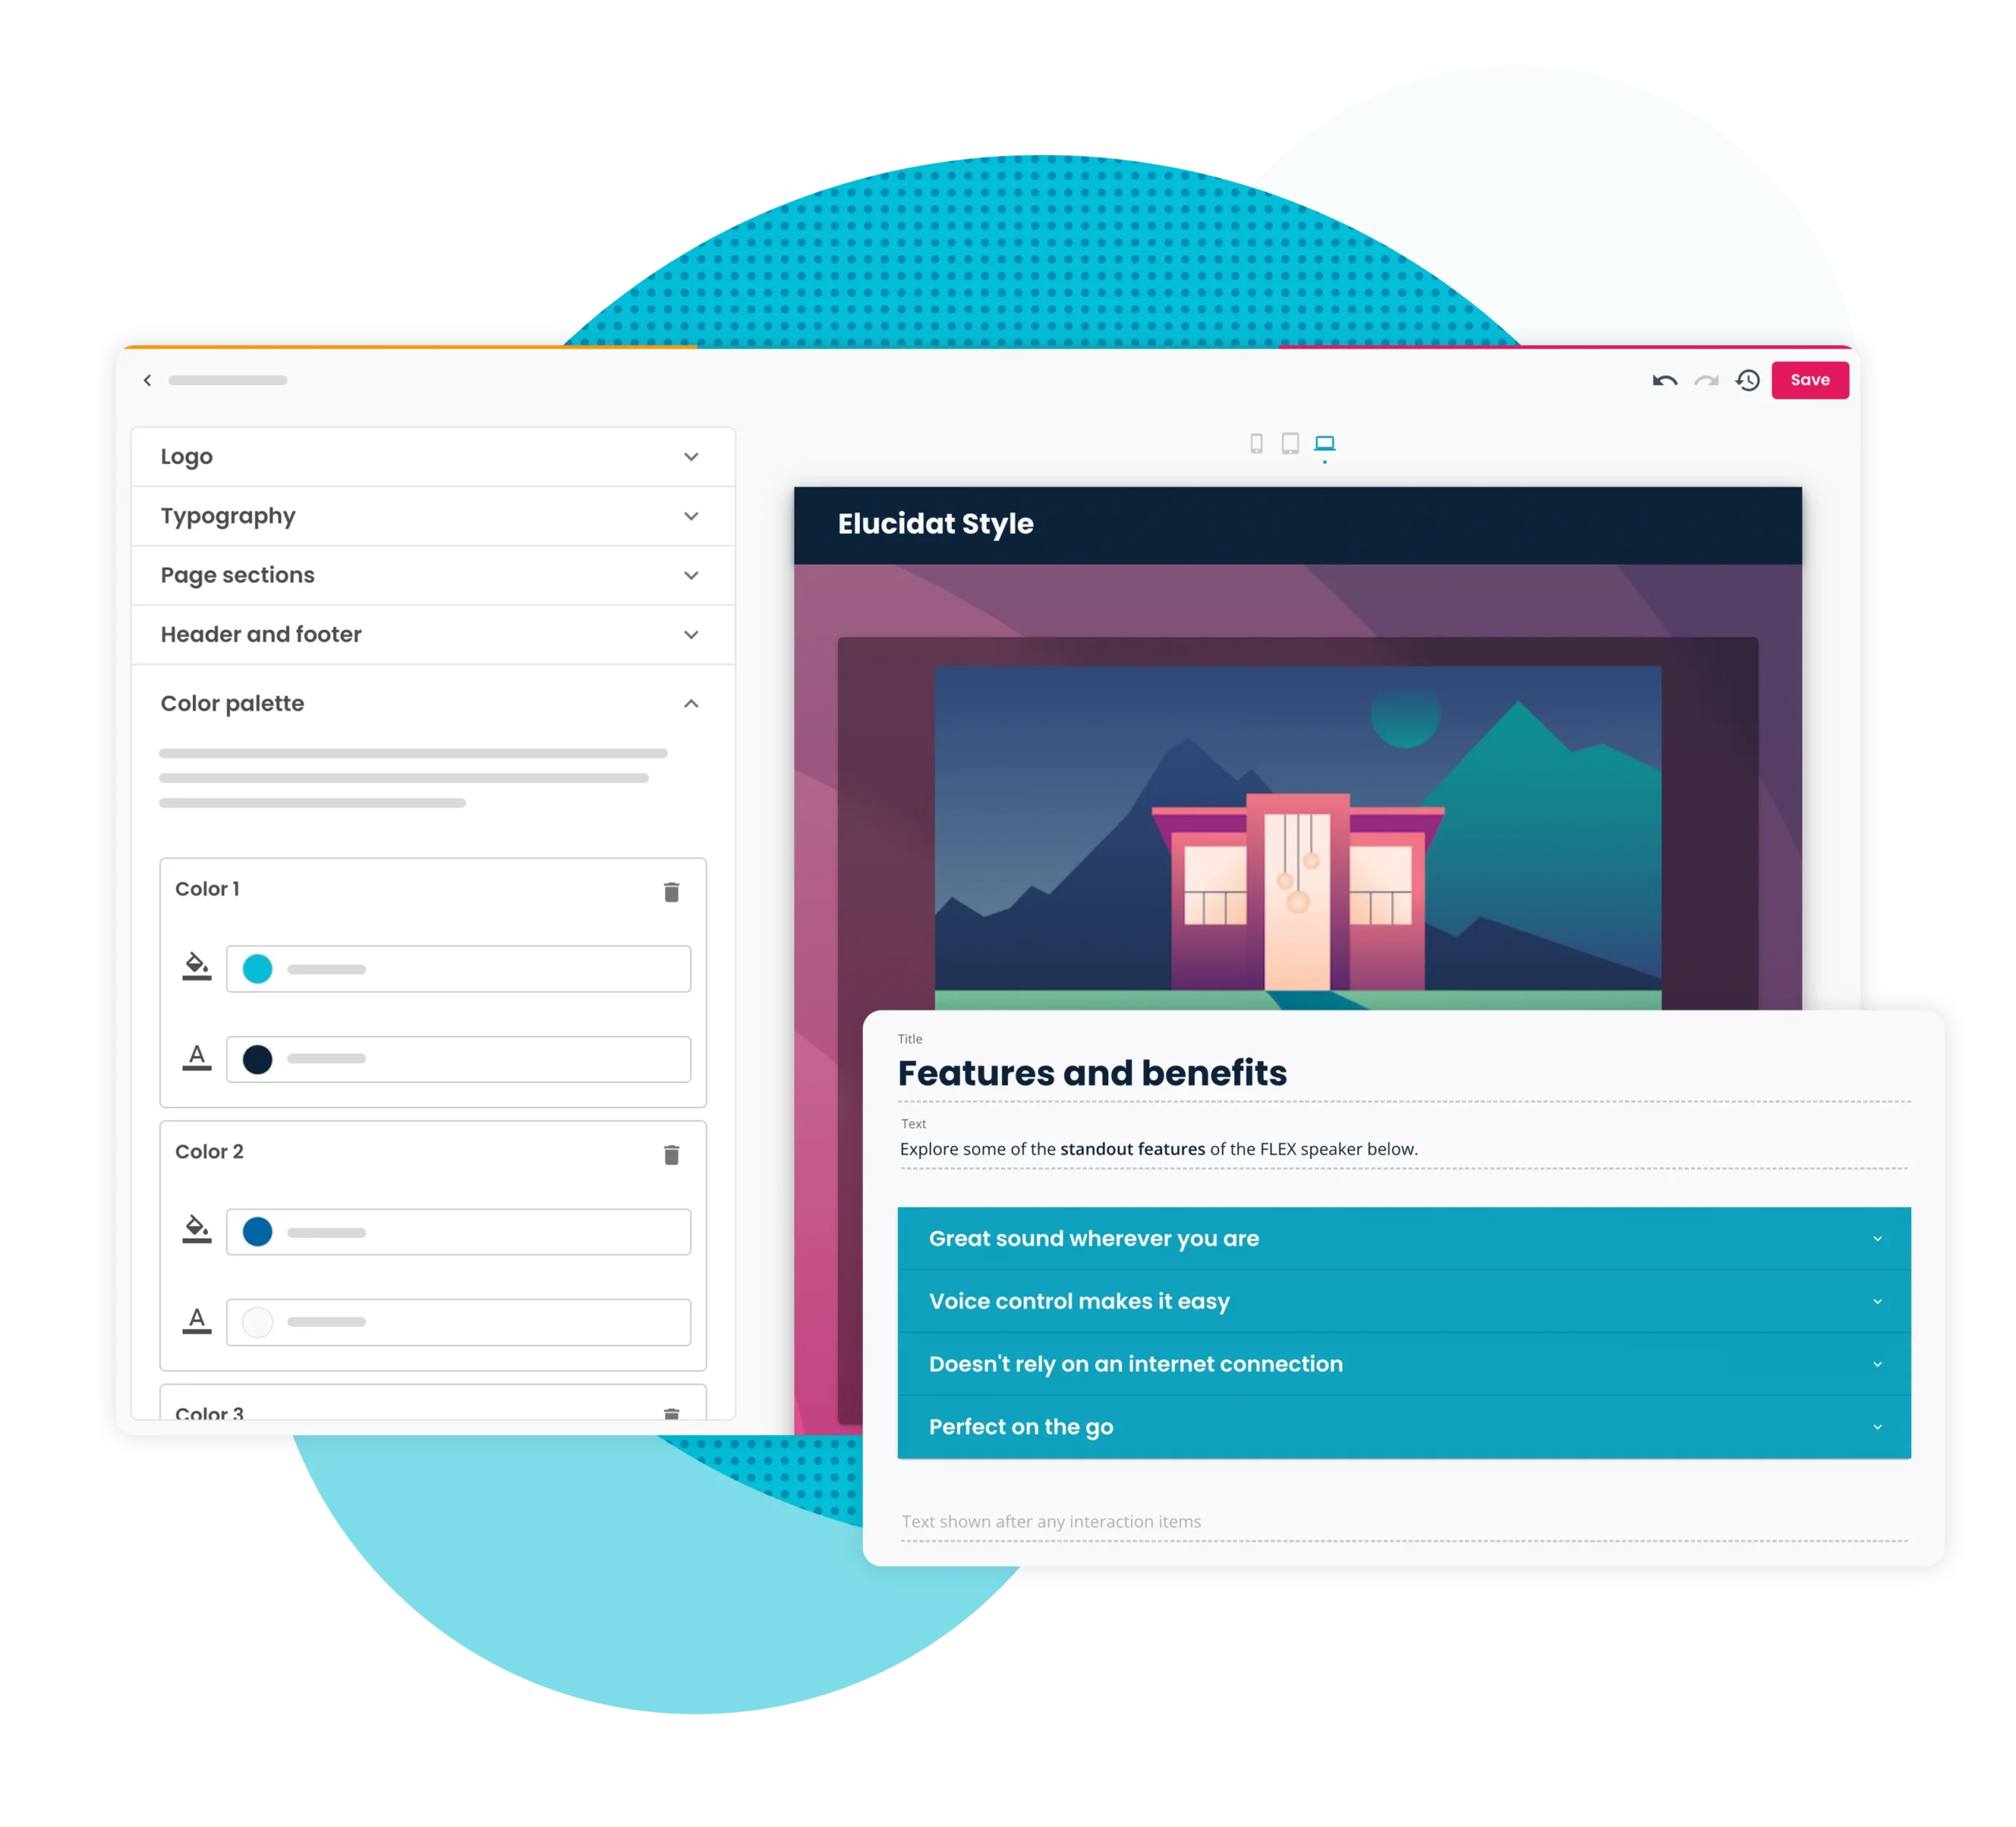Select the blue Color 1 swatch

pos(260,968)
